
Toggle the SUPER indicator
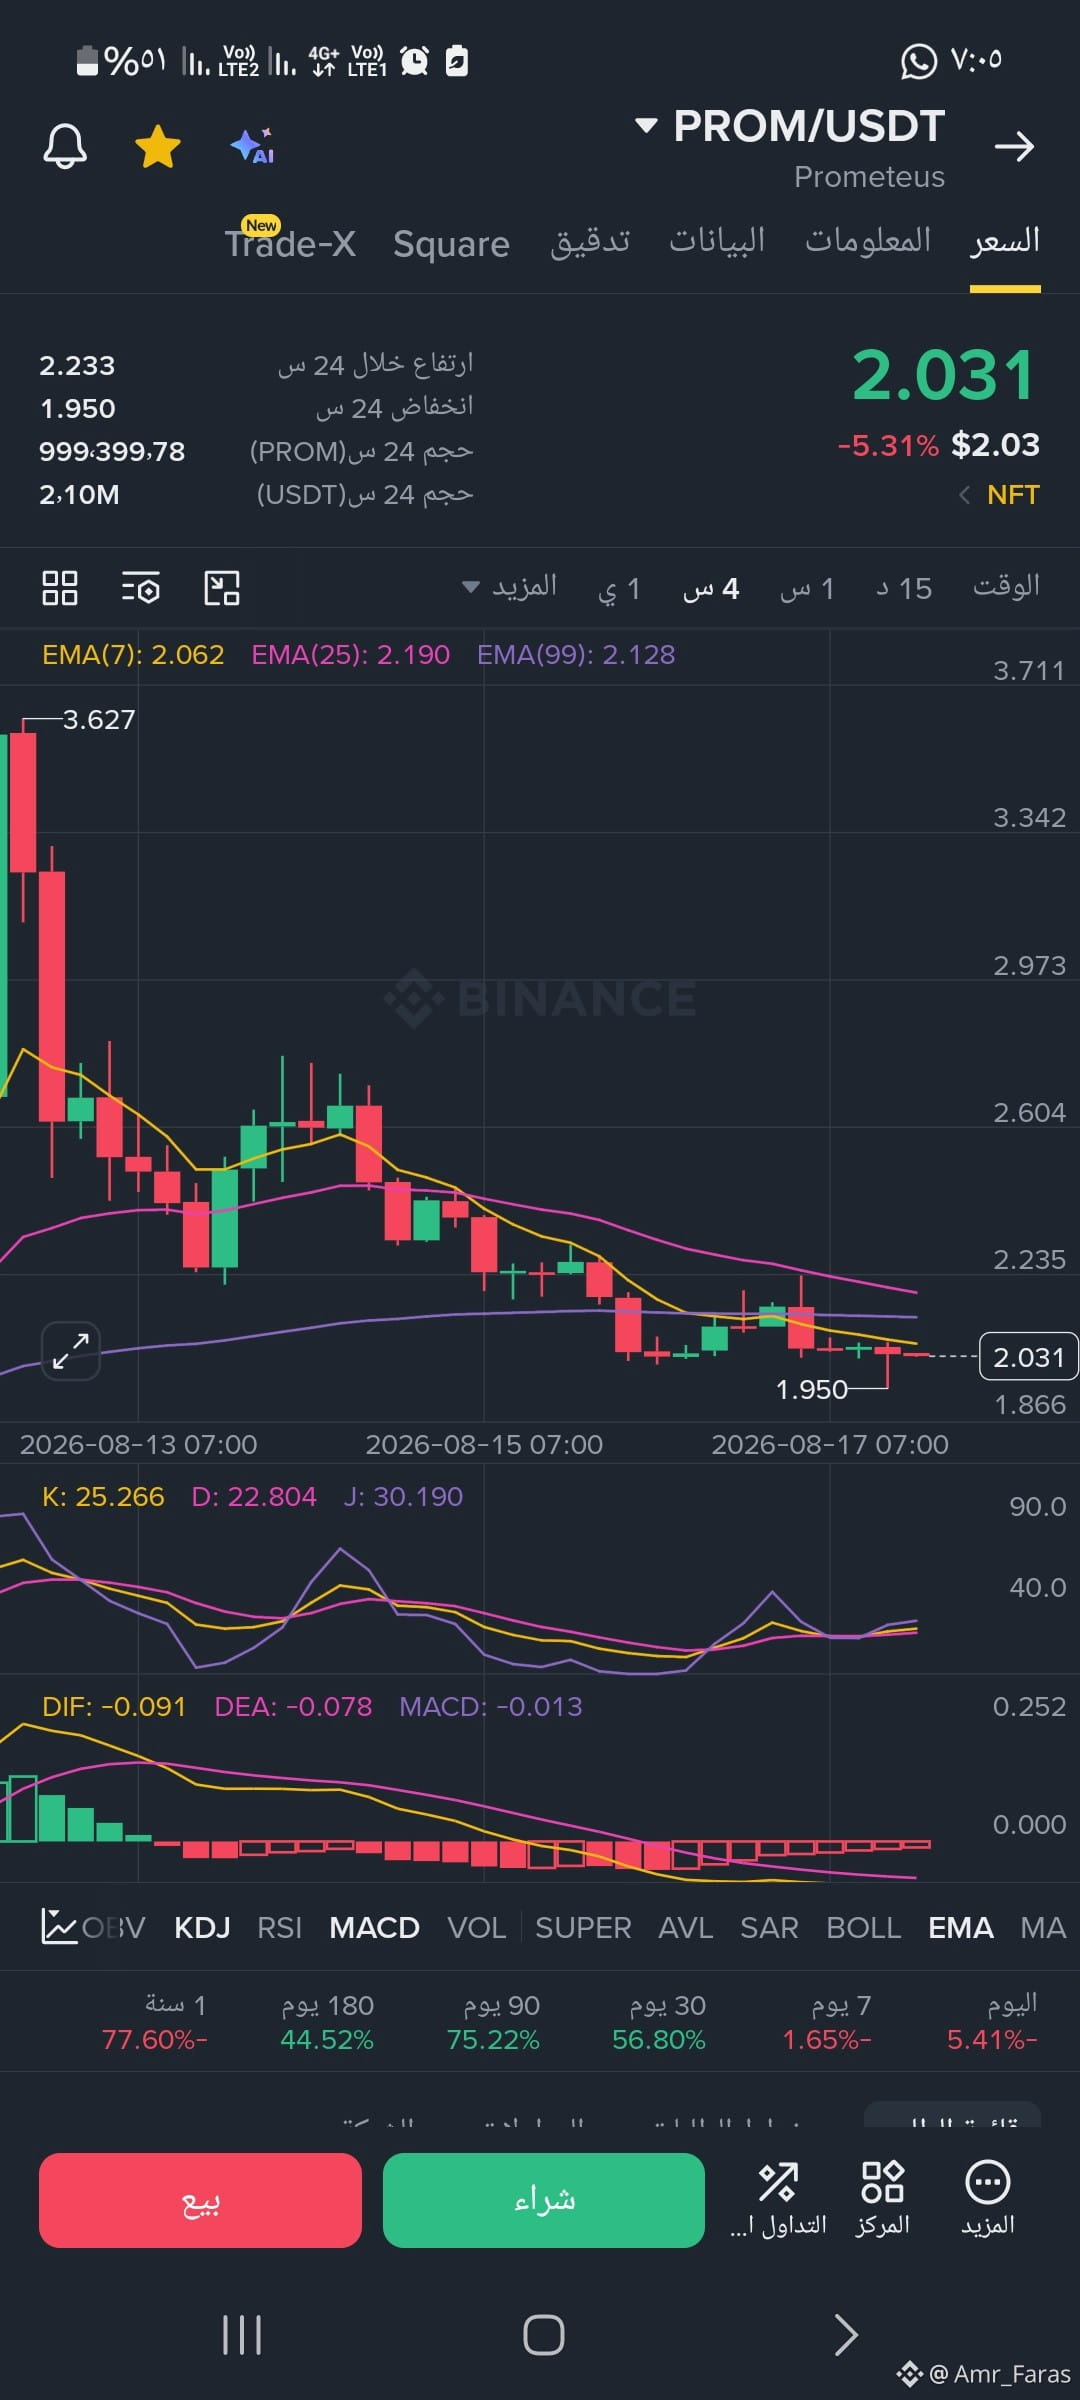point(583,1927)
